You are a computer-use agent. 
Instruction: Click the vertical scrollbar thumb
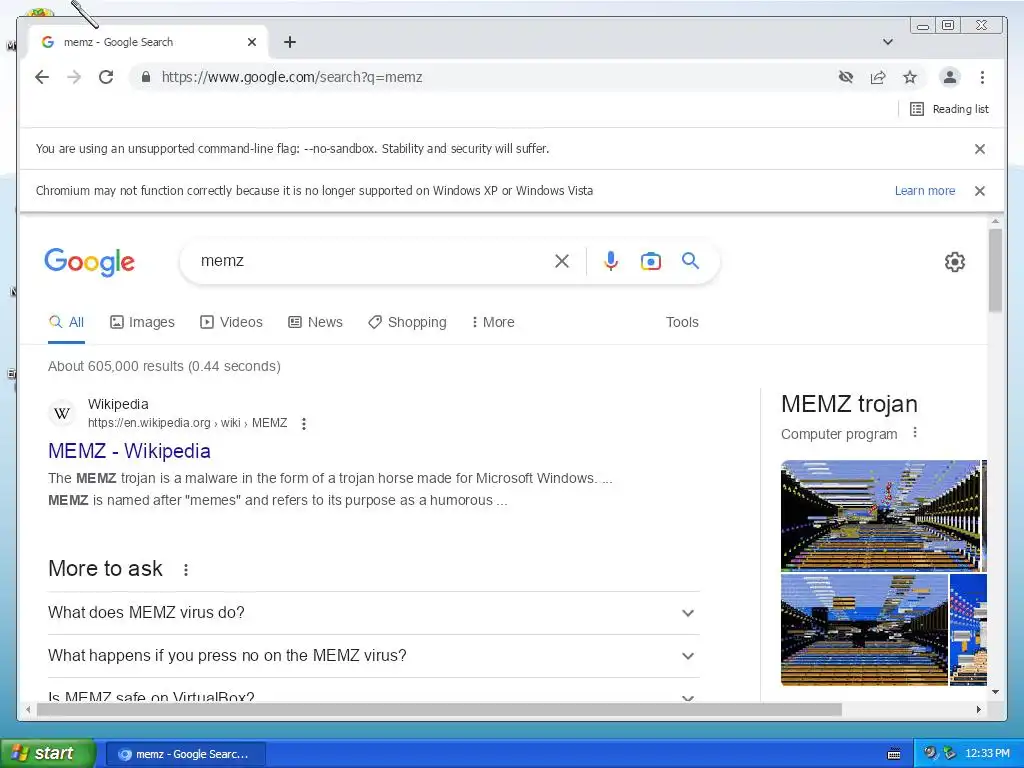995,270
